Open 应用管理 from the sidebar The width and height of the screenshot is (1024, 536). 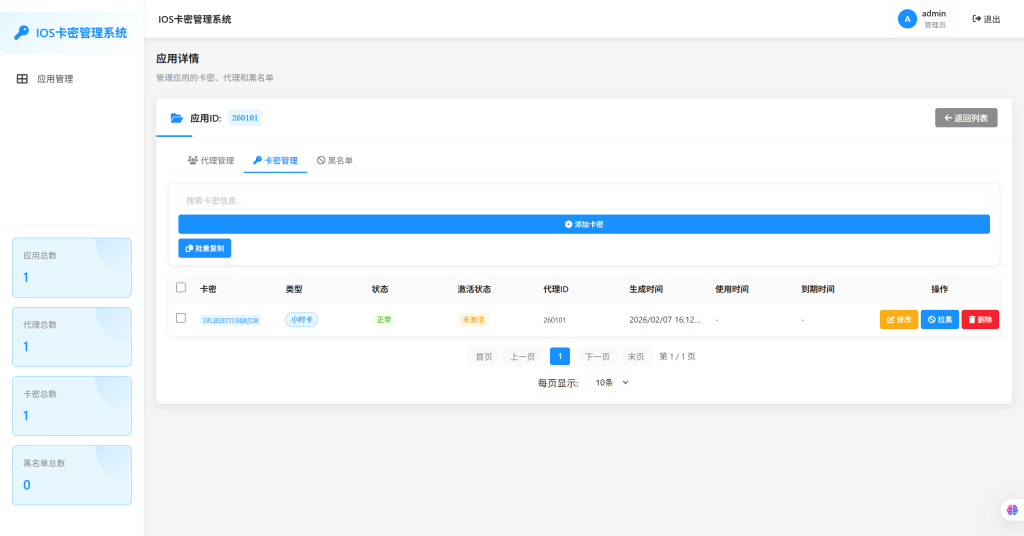click(54, 79)
